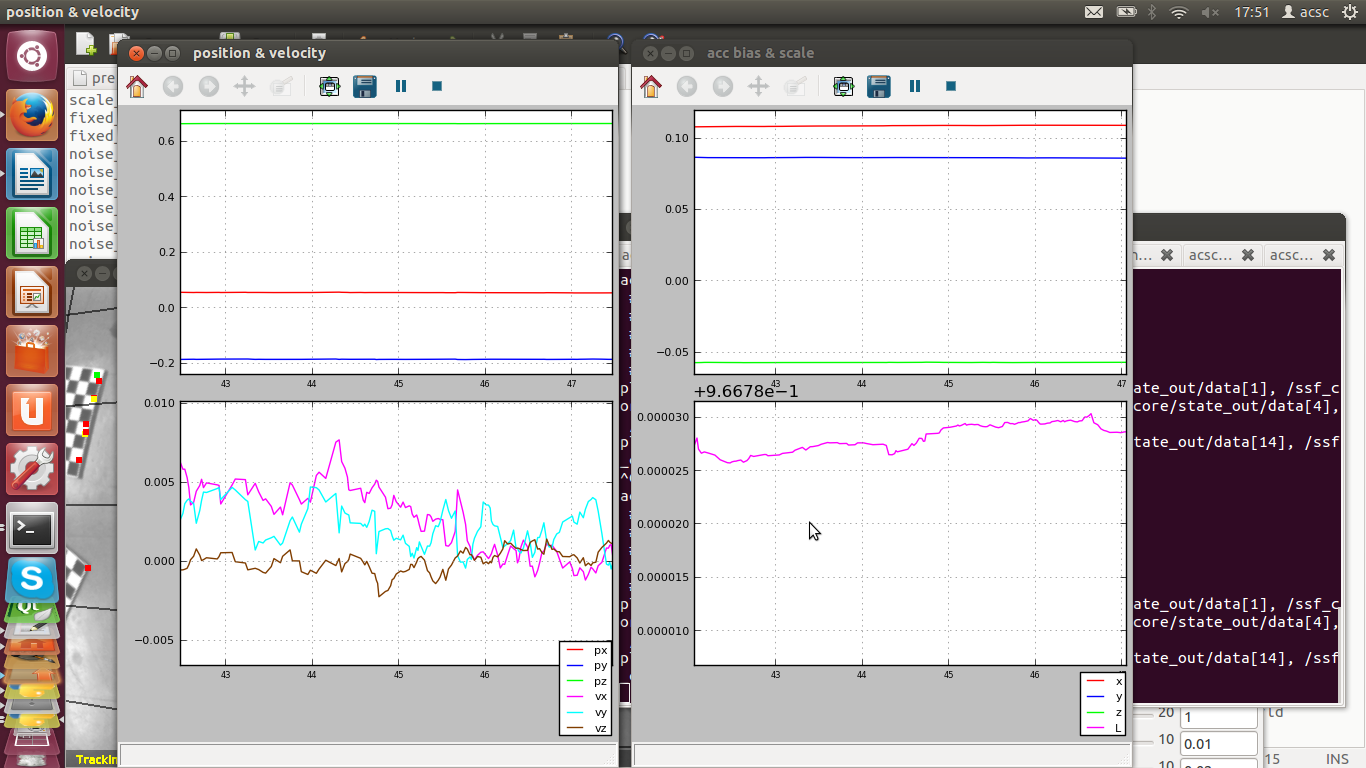This screenshot has width=1366, height=768.
Task: Pause plotting in acc bias & scale window
Action: coord(915,86)
